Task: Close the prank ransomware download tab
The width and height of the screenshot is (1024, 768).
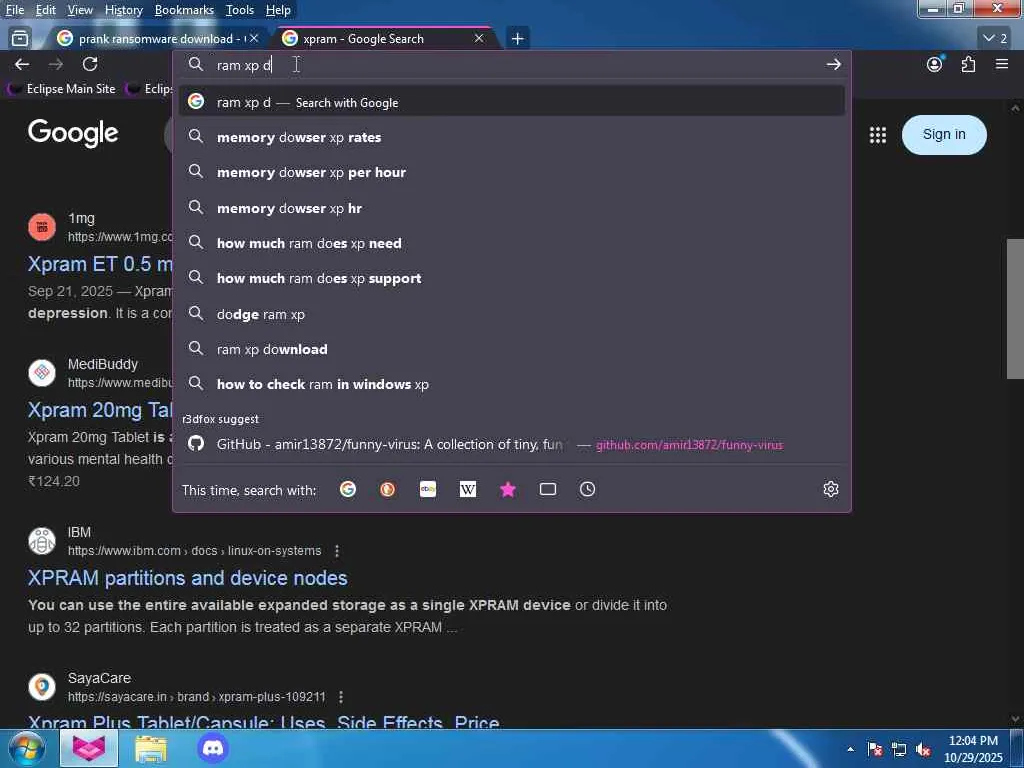Action: click(254, 39)
